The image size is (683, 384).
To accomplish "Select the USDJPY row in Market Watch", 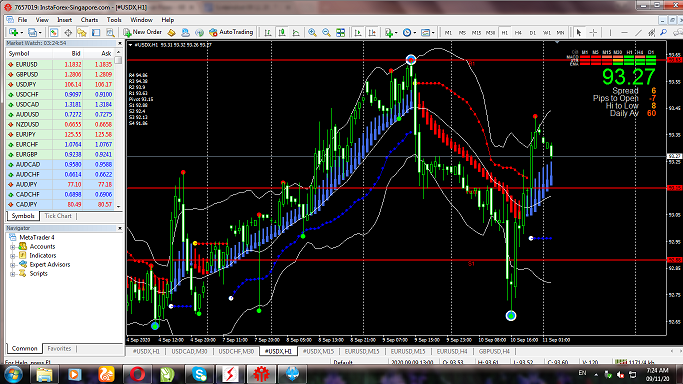I will pos(60,84).
